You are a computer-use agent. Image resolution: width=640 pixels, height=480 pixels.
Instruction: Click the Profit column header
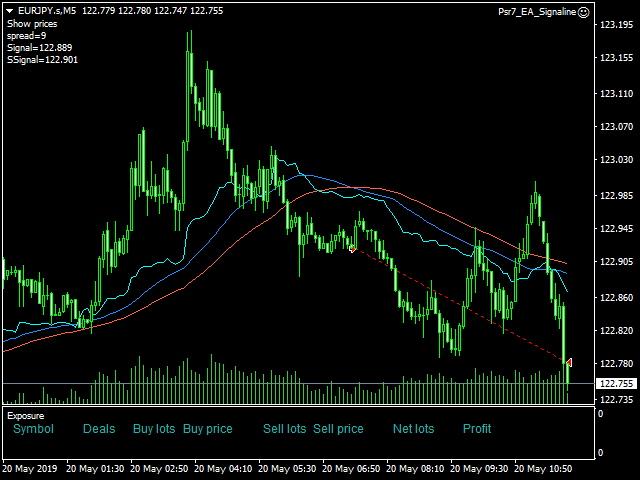pyautogui.click(x=477, y=429)
